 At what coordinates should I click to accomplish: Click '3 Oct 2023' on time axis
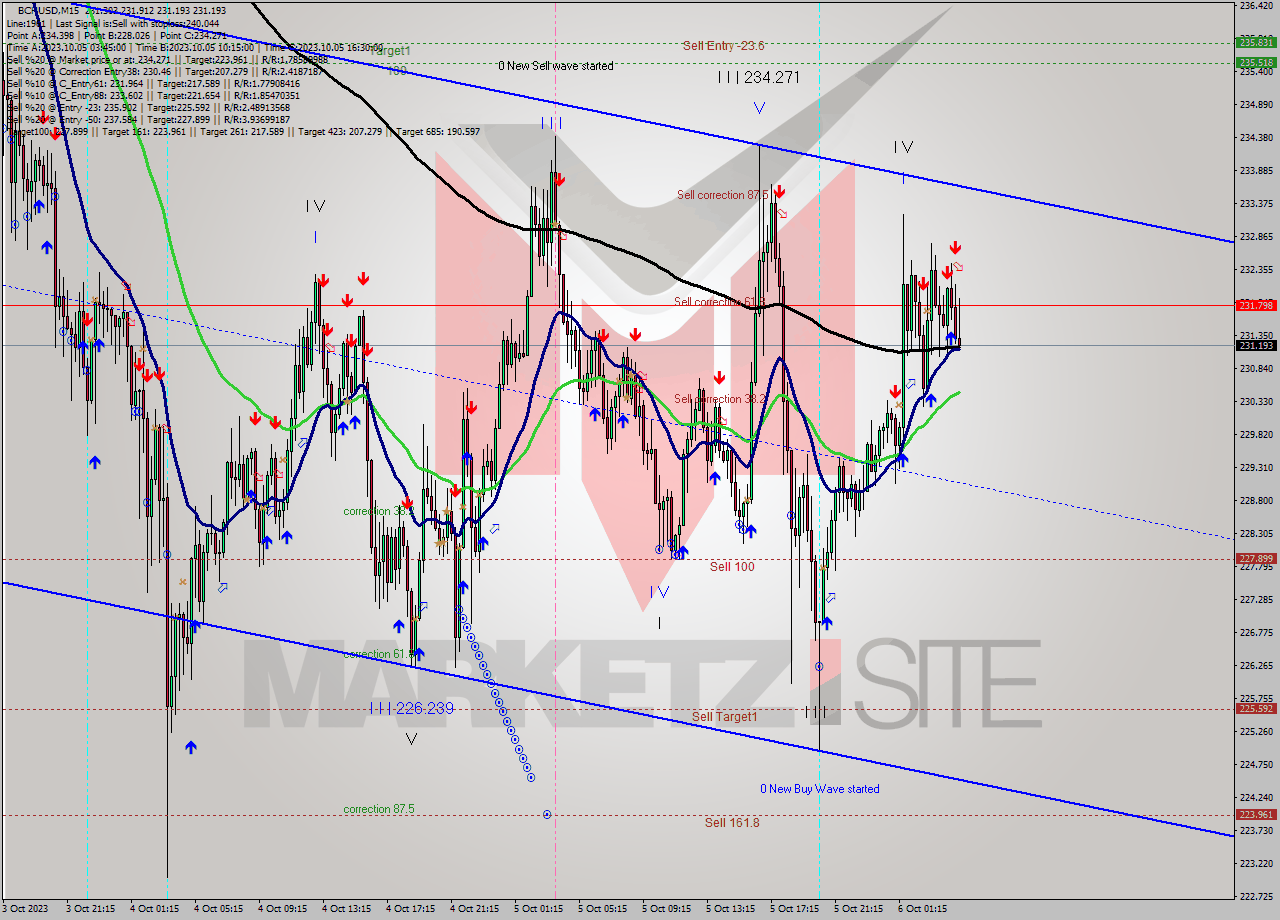tap(26, 909)
